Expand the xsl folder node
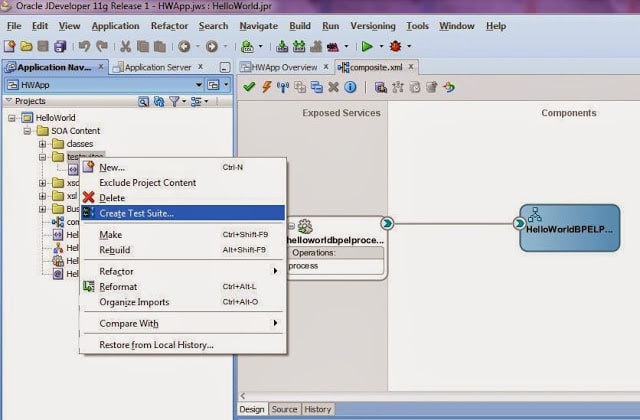Screen dimensions: 640x420 click(x=42, y=196)
